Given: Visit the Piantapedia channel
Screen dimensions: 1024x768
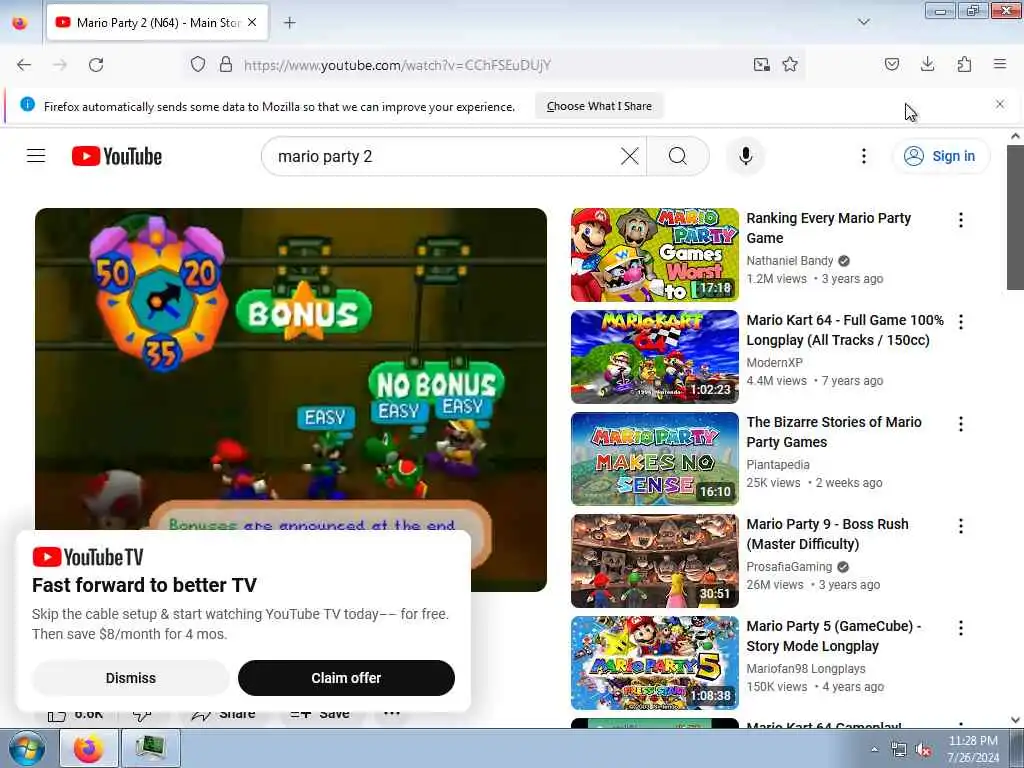Looking at the screenshot, I should (778, 464).
